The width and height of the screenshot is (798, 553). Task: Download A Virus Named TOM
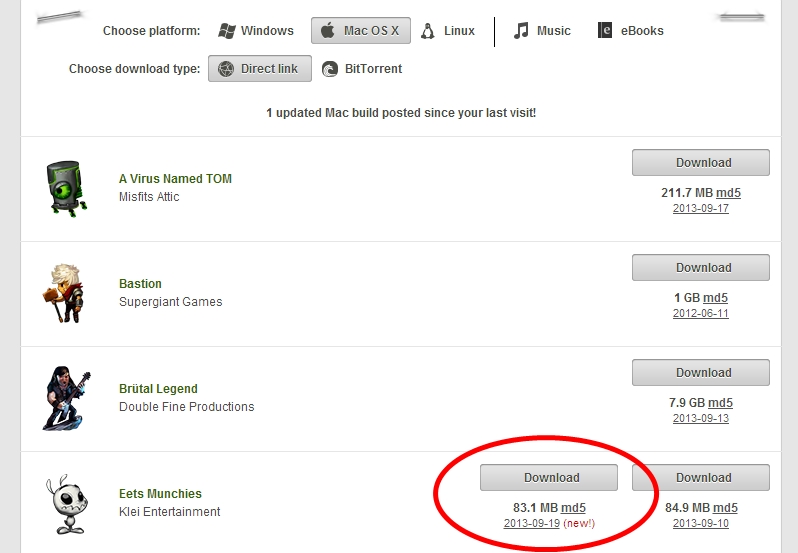701,163
